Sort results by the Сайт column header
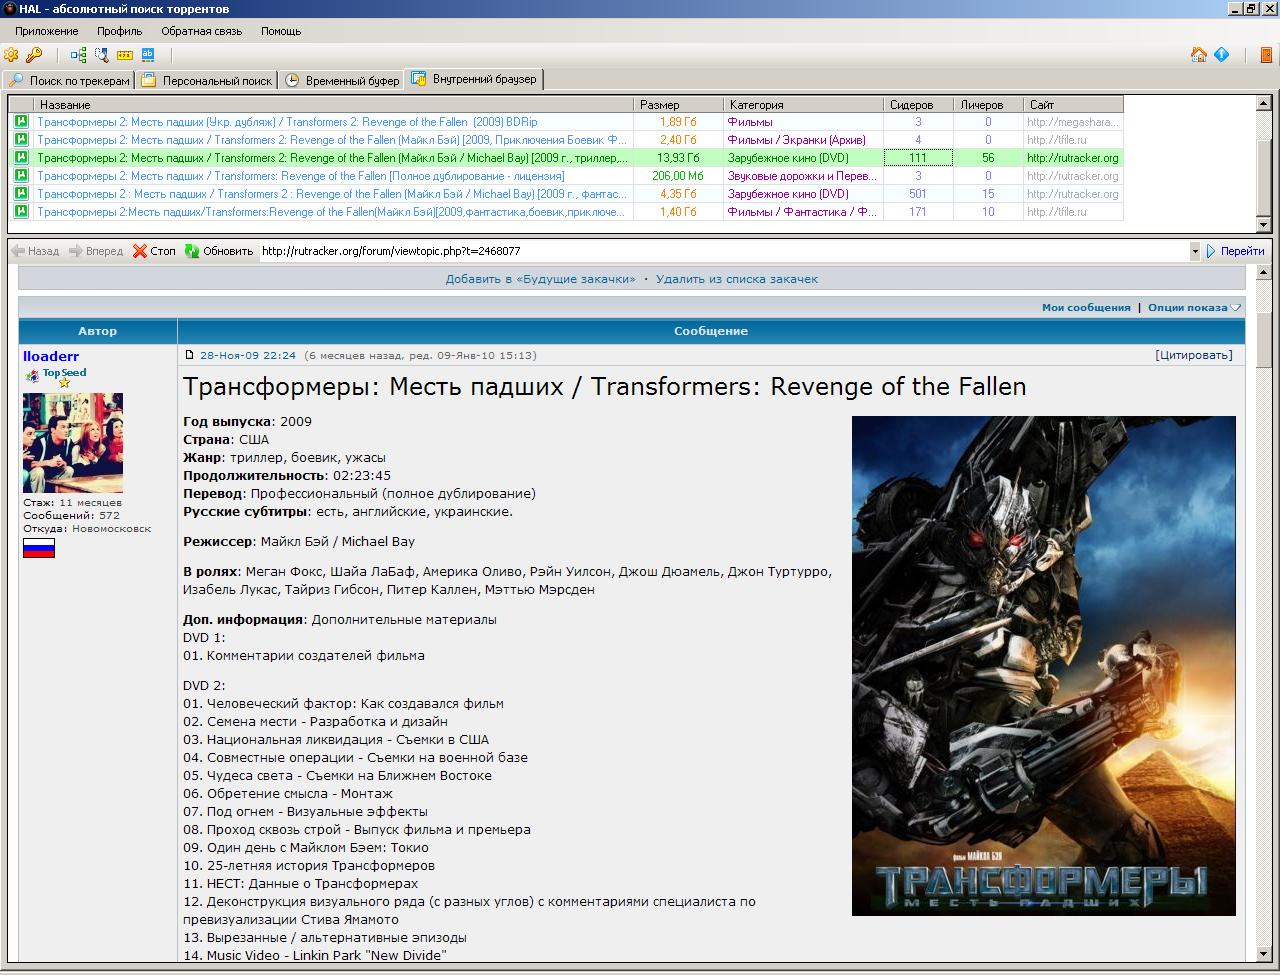Screen dimensions: 1280x975 coord(1073,104)
